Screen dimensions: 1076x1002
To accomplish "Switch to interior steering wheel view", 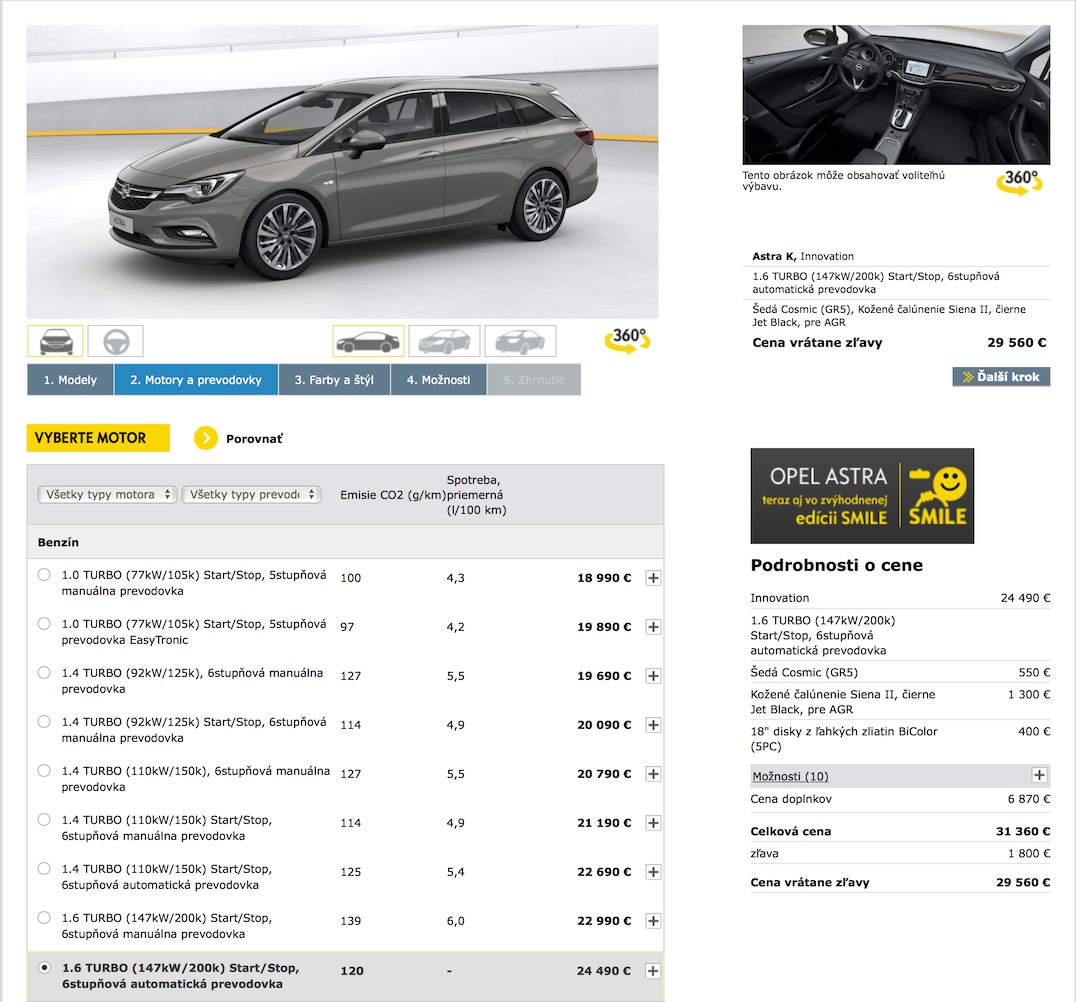I will point(116,341).
